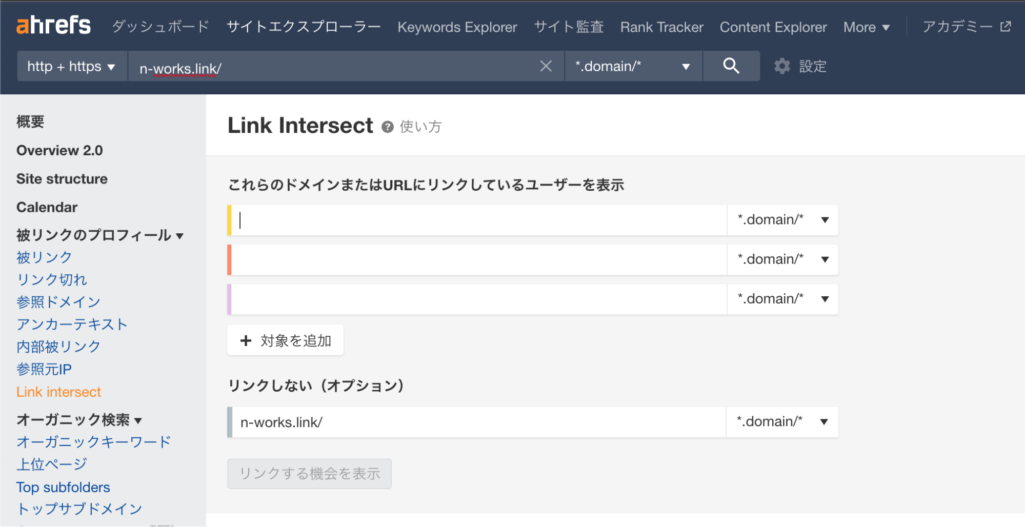Screen dimensions: 1025x527
Task: Click the plus icon on 対象を追加
Action: 246,341
